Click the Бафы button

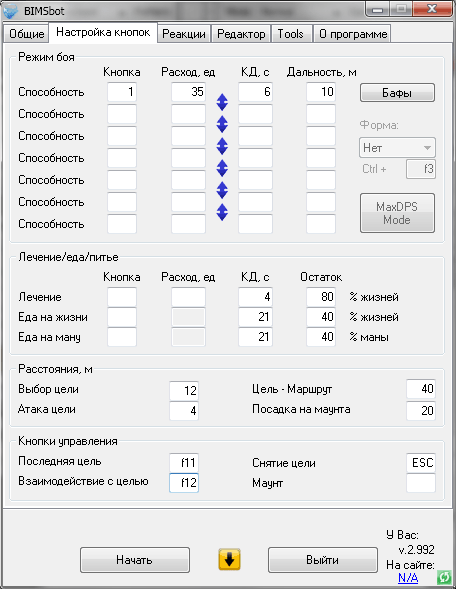397,93
